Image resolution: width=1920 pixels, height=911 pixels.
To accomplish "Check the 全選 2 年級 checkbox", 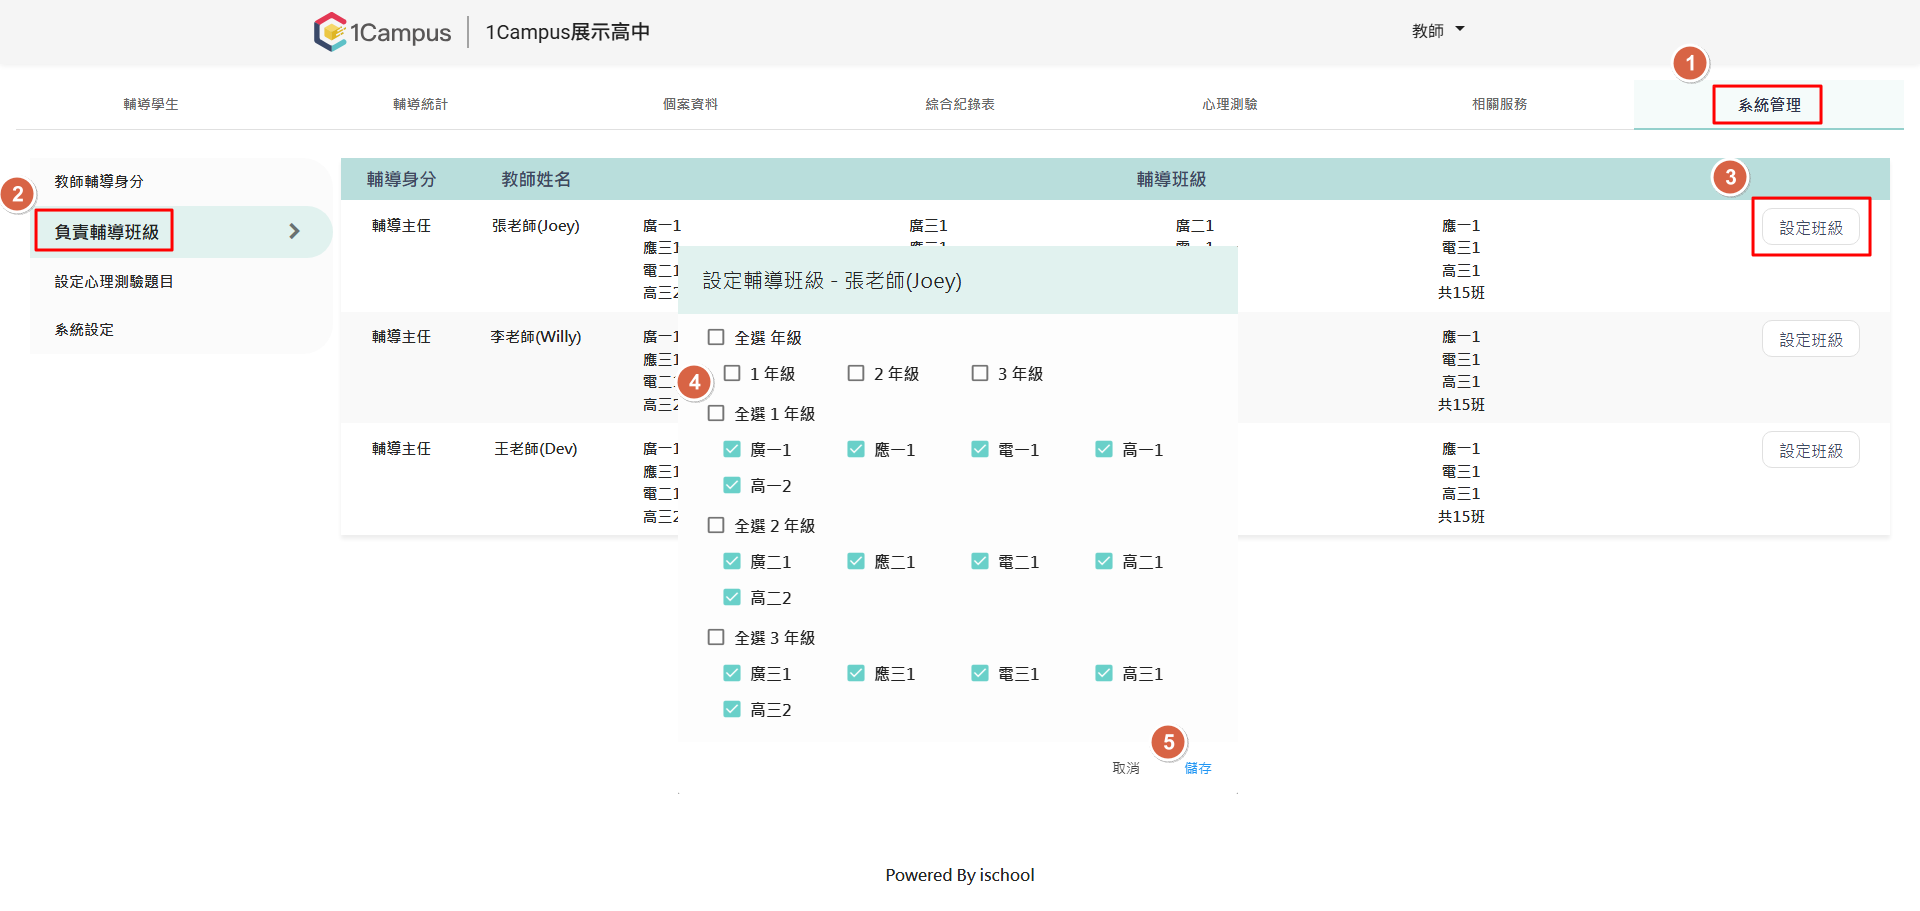I will point(716,526).
